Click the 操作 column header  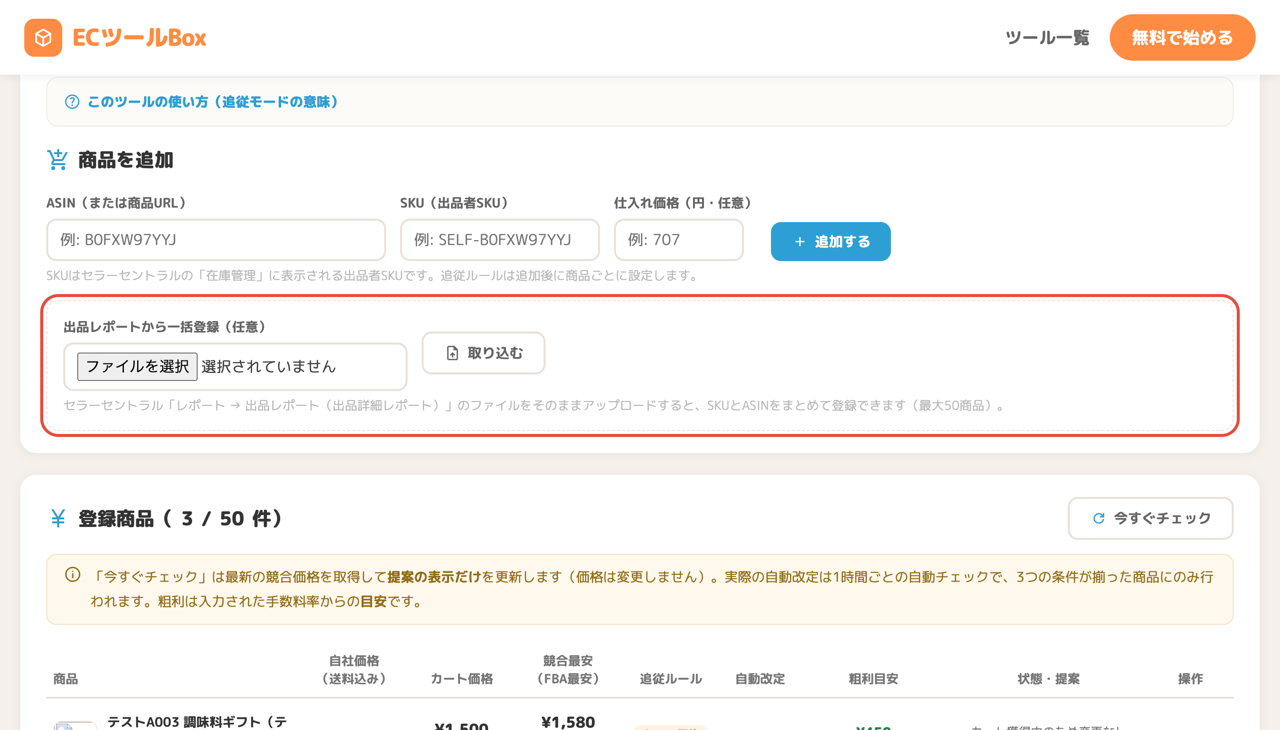tap(1190, 679)
